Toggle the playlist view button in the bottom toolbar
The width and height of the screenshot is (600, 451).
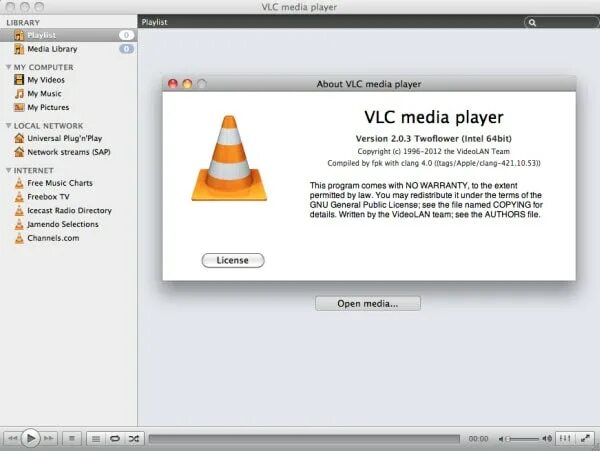96,438
